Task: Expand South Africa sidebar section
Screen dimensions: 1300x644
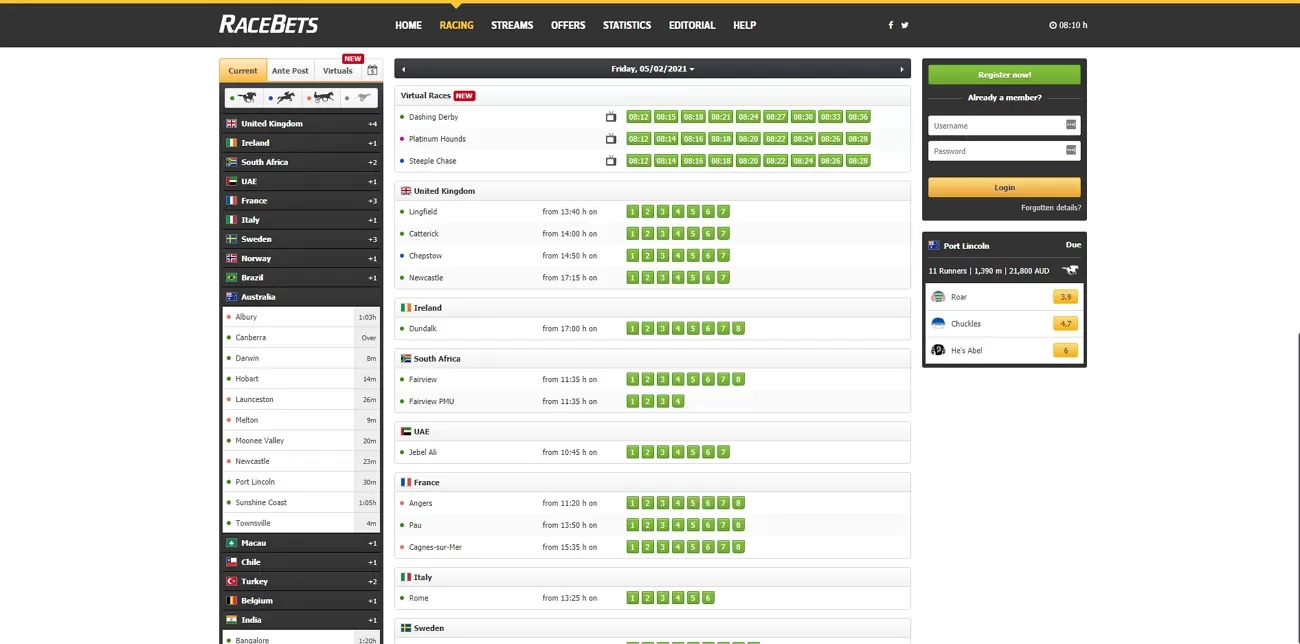Action: [x=301, y=162]
